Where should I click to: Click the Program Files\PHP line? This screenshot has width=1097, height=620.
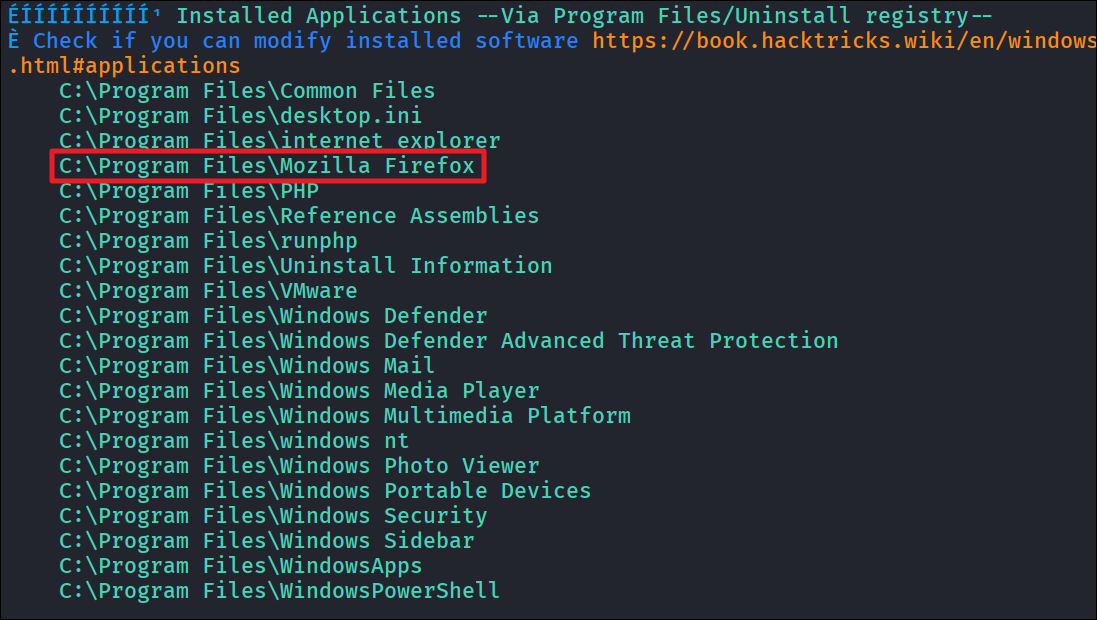click(x=189, y=190)
